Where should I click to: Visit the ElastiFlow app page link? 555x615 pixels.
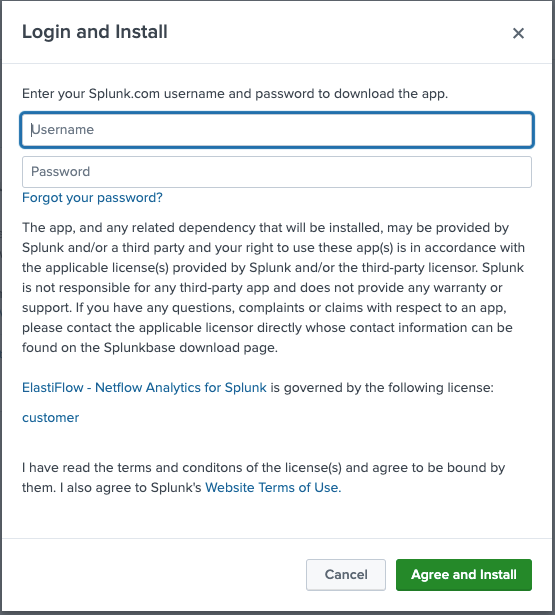pyautogui.click(x=144, y=388)
